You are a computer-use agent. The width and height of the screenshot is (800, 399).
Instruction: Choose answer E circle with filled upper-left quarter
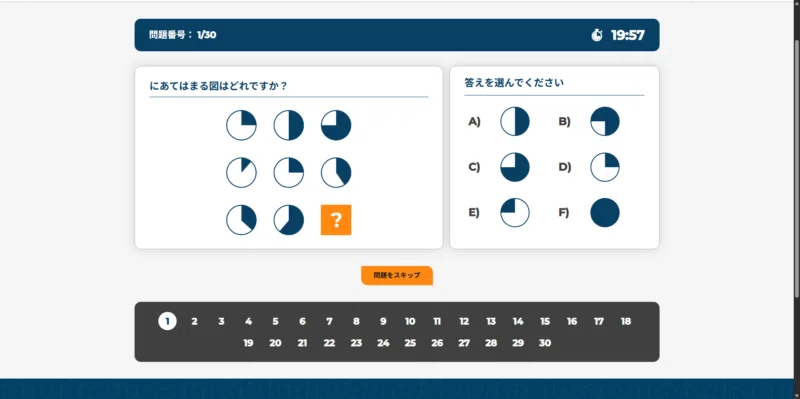(x=515, y=213)
